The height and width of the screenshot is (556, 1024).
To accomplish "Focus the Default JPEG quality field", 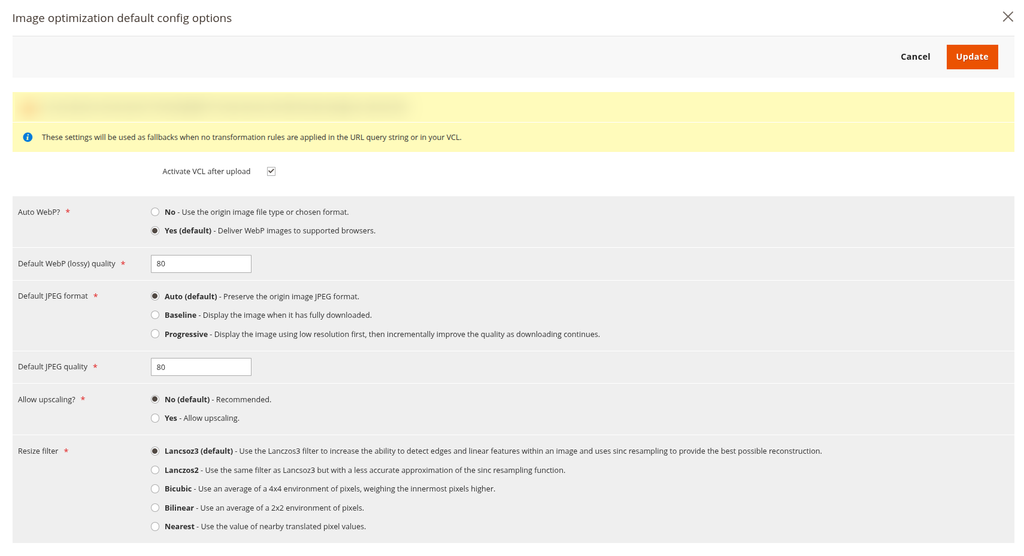I will coord(201,367).
